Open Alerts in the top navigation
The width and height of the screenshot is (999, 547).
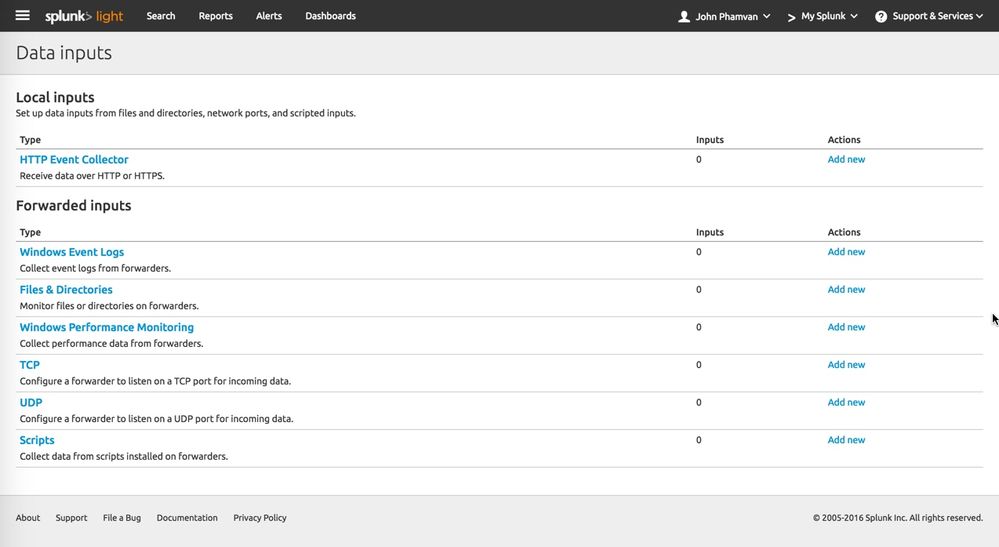[269, 16]
